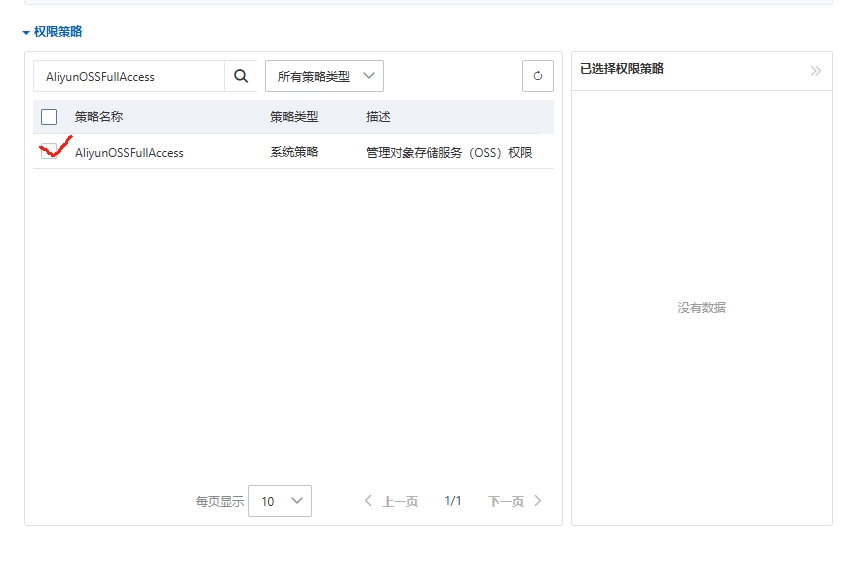Viewport: 852px width, 562px height.
Task: Select the AliyunOSSFullAccess policy name
Action: [129, 153]
